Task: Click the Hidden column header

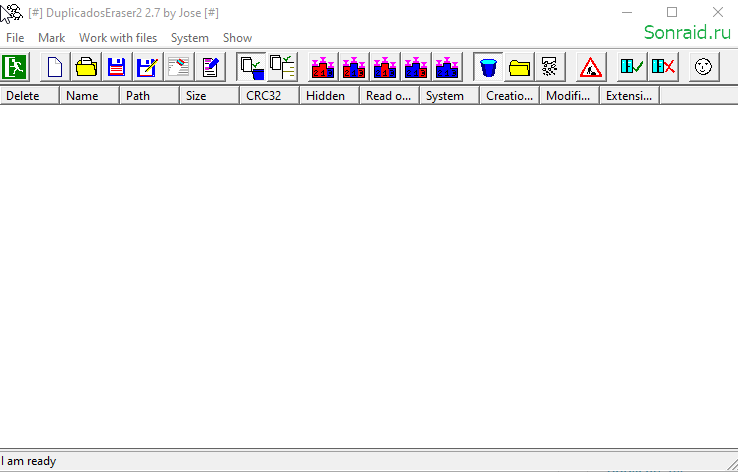Action: pyautogui.click(x=330, y=96)
